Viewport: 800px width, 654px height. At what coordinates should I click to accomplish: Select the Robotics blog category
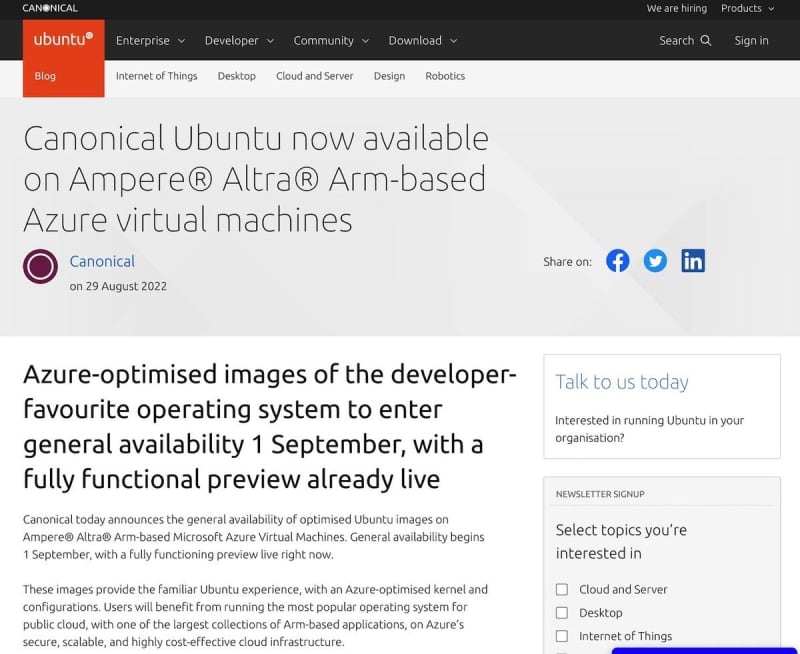445,76
